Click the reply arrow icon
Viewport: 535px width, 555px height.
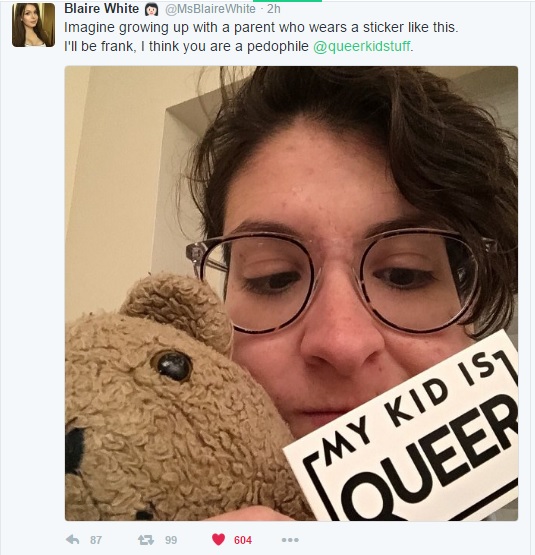(x=73, y=539)
